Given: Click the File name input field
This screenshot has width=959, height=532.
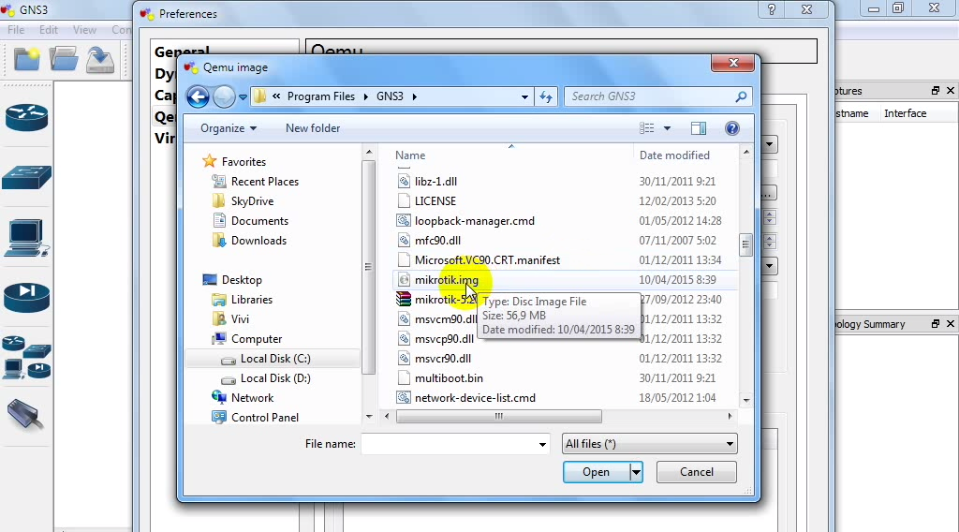Looking at the screenshot, I should click(449, 444).
